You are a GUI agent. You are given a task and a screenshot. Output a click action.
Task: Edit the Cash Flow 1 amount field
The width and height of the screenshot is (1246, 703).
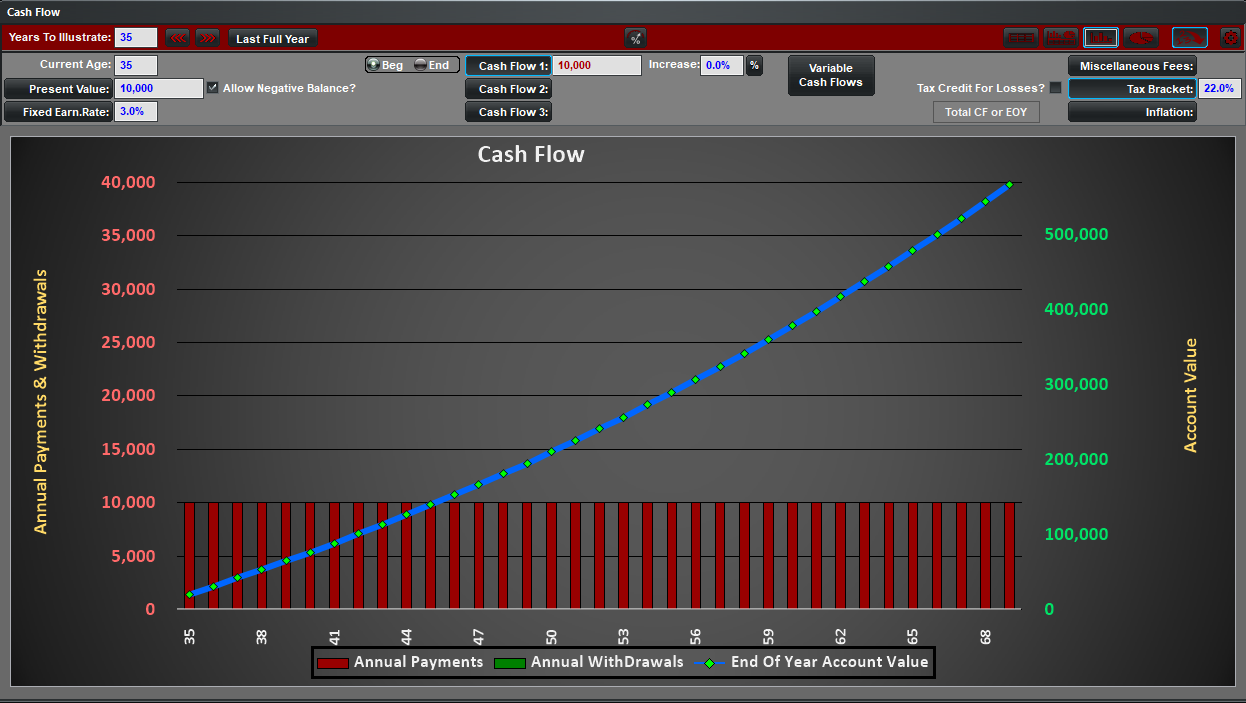(x=597, y=65)
